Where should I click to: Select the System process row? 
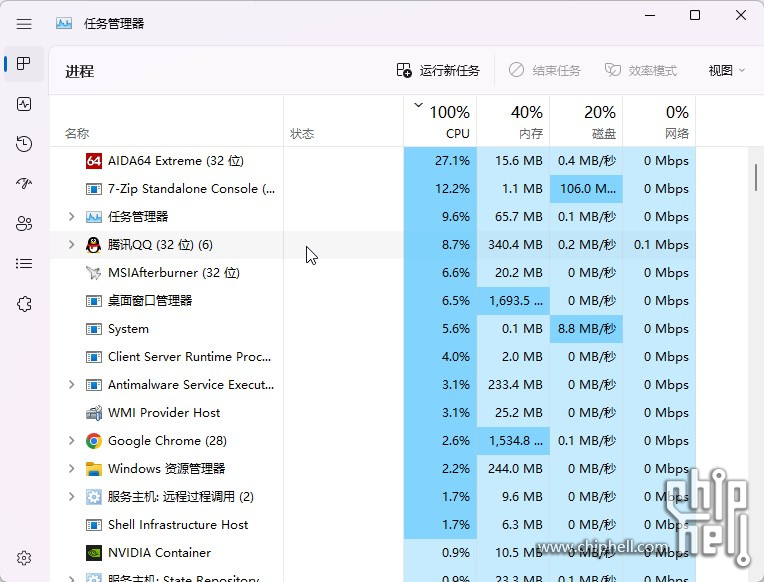click(x=373, y=329)
